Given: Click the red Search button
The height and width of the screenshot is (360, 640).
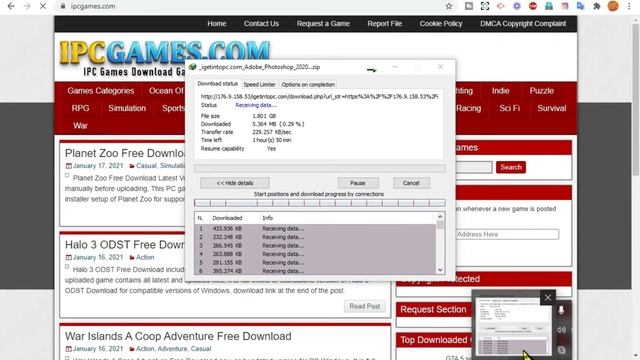Looking at the screenshot, I should point(511,167).
